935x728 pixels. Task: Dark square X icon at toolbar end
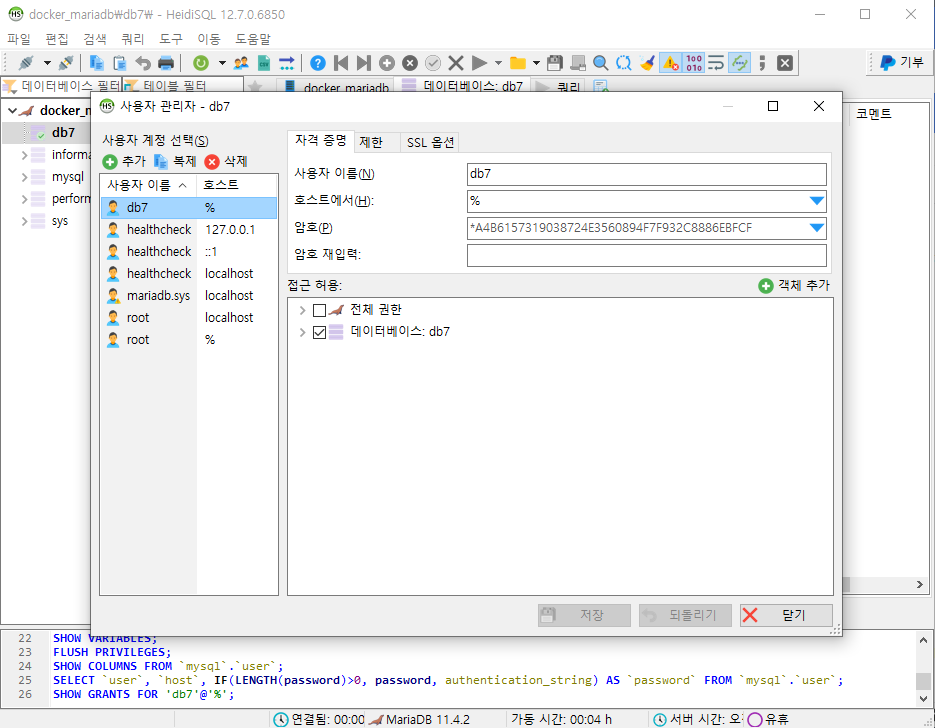tap(785, 63)
